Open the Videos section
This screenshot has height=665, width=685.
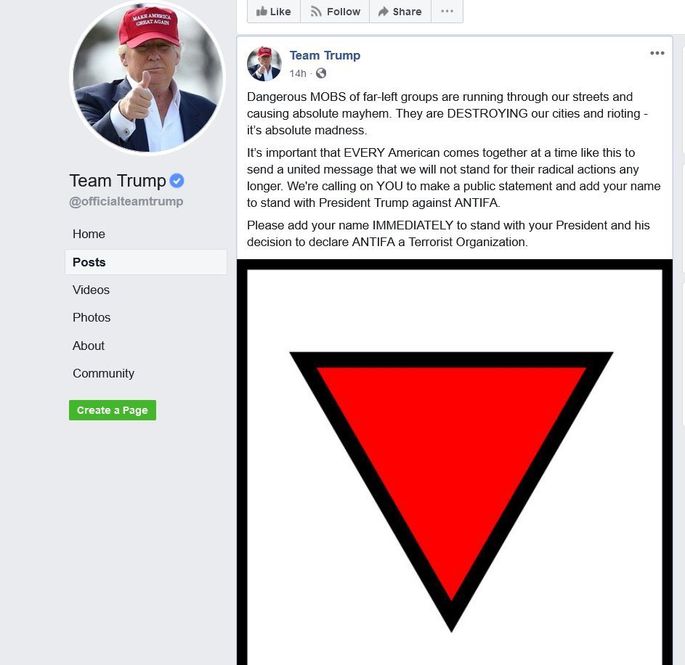pos(91,290)
